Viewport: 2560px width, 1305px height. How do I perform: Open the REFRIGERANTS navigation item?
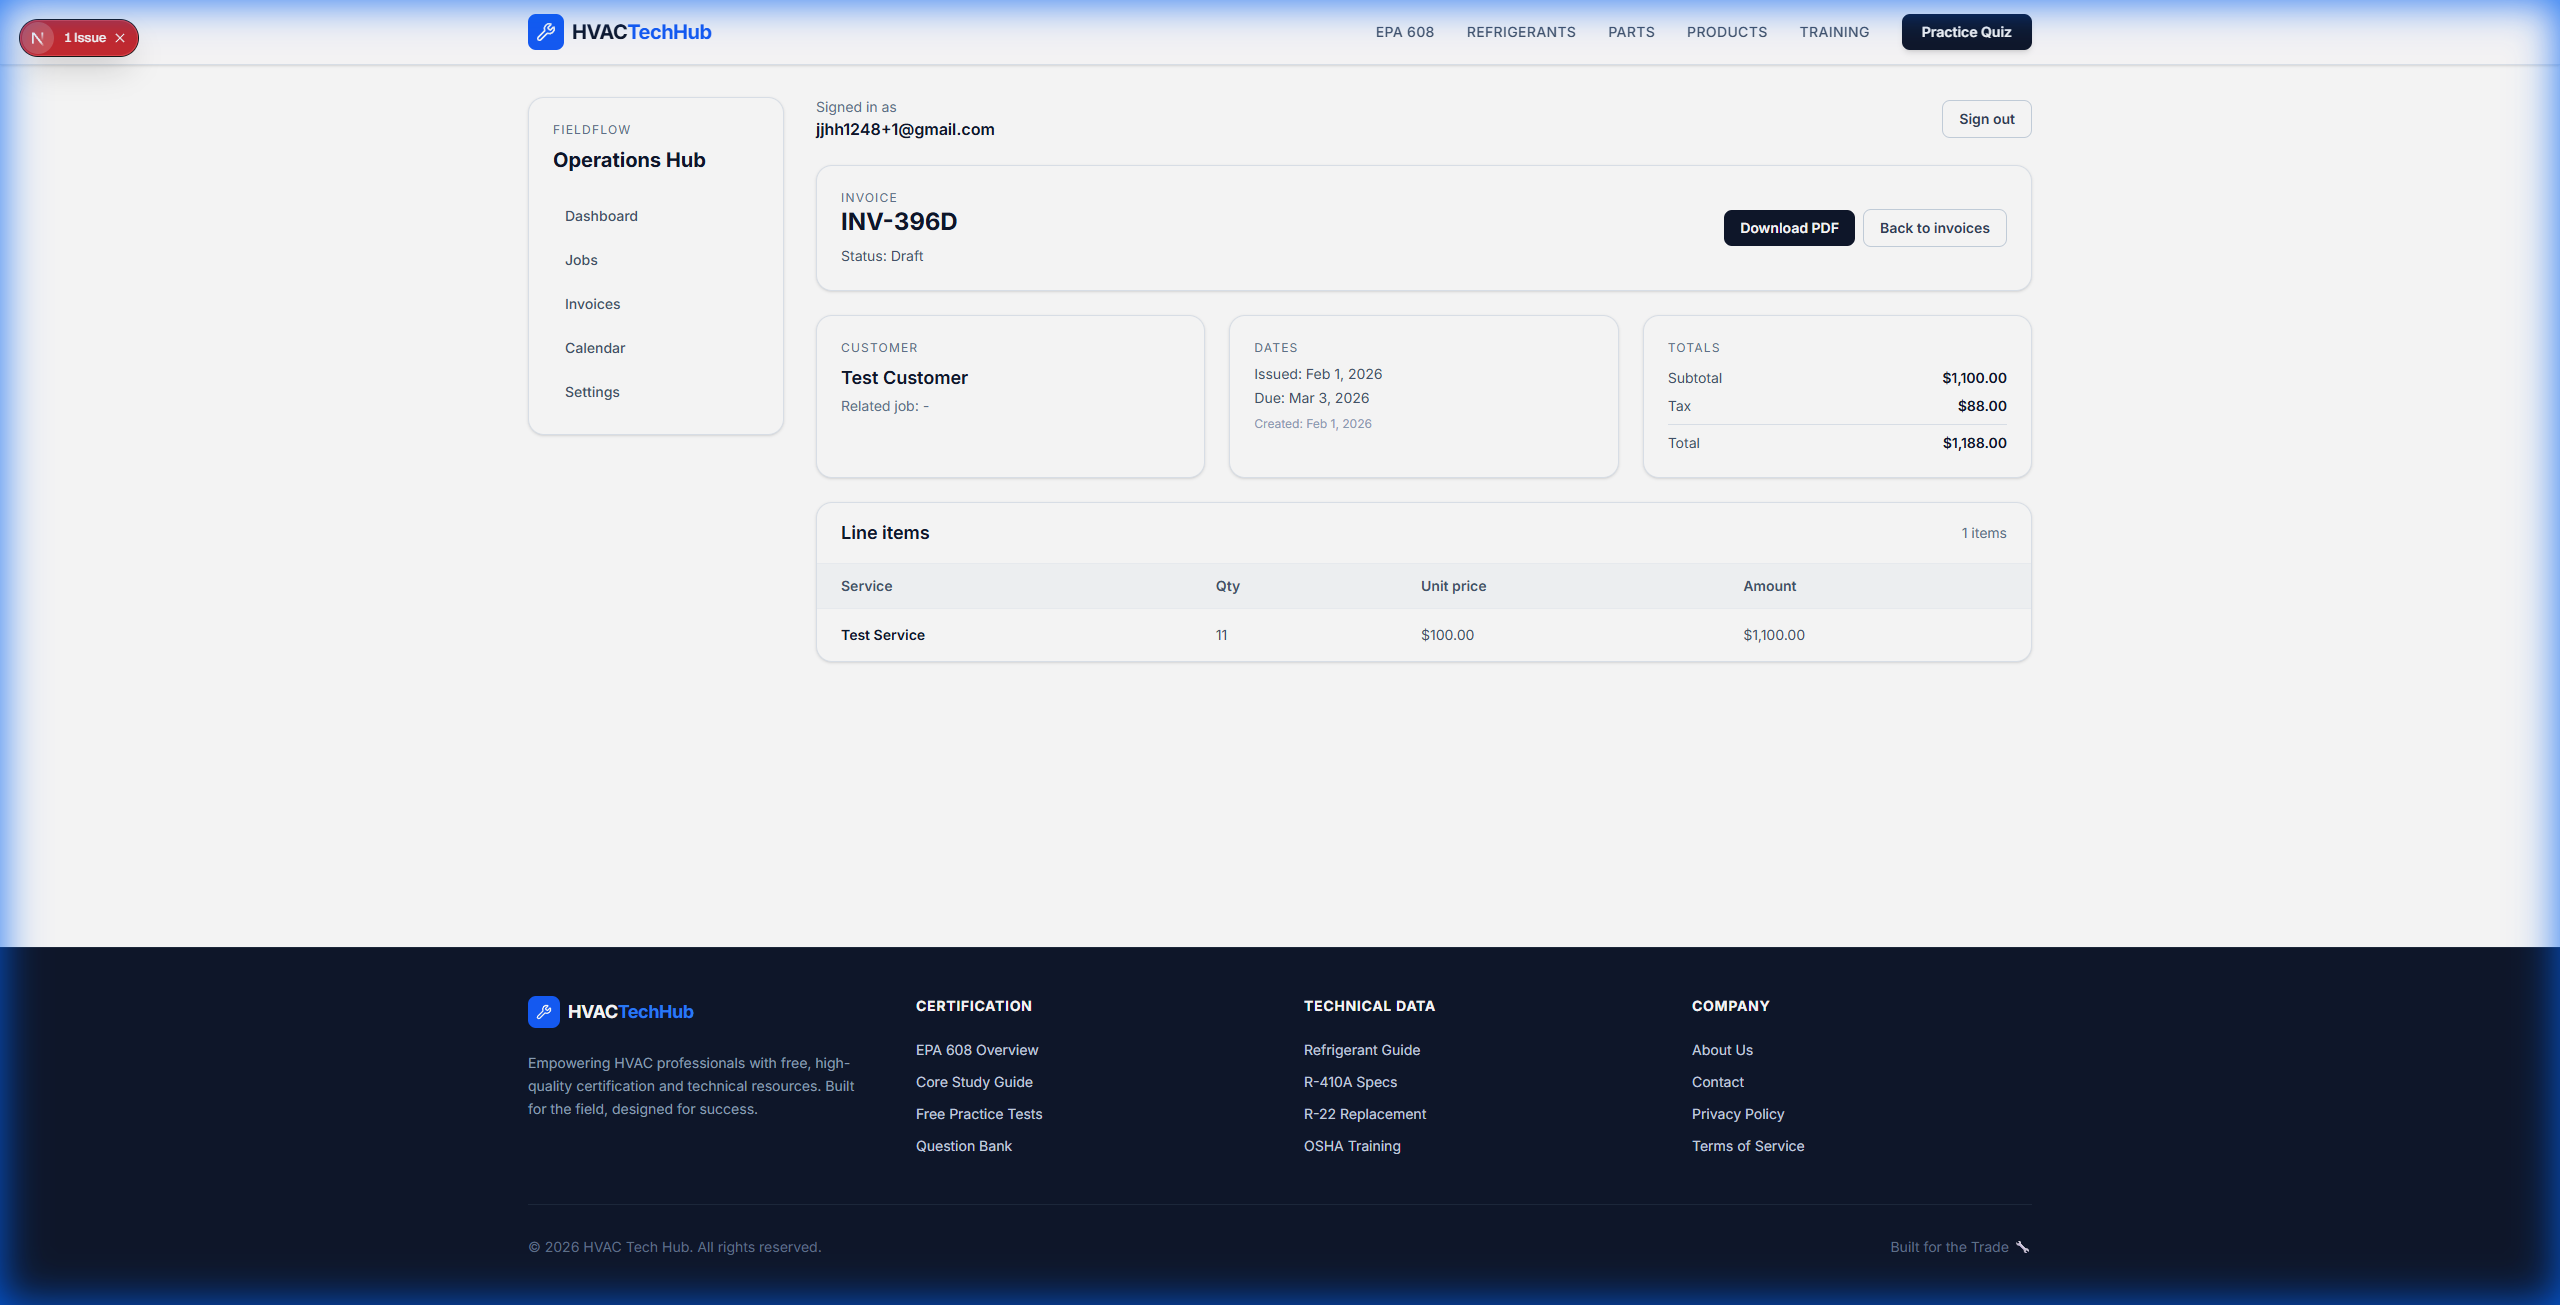tap(1520, 31)
